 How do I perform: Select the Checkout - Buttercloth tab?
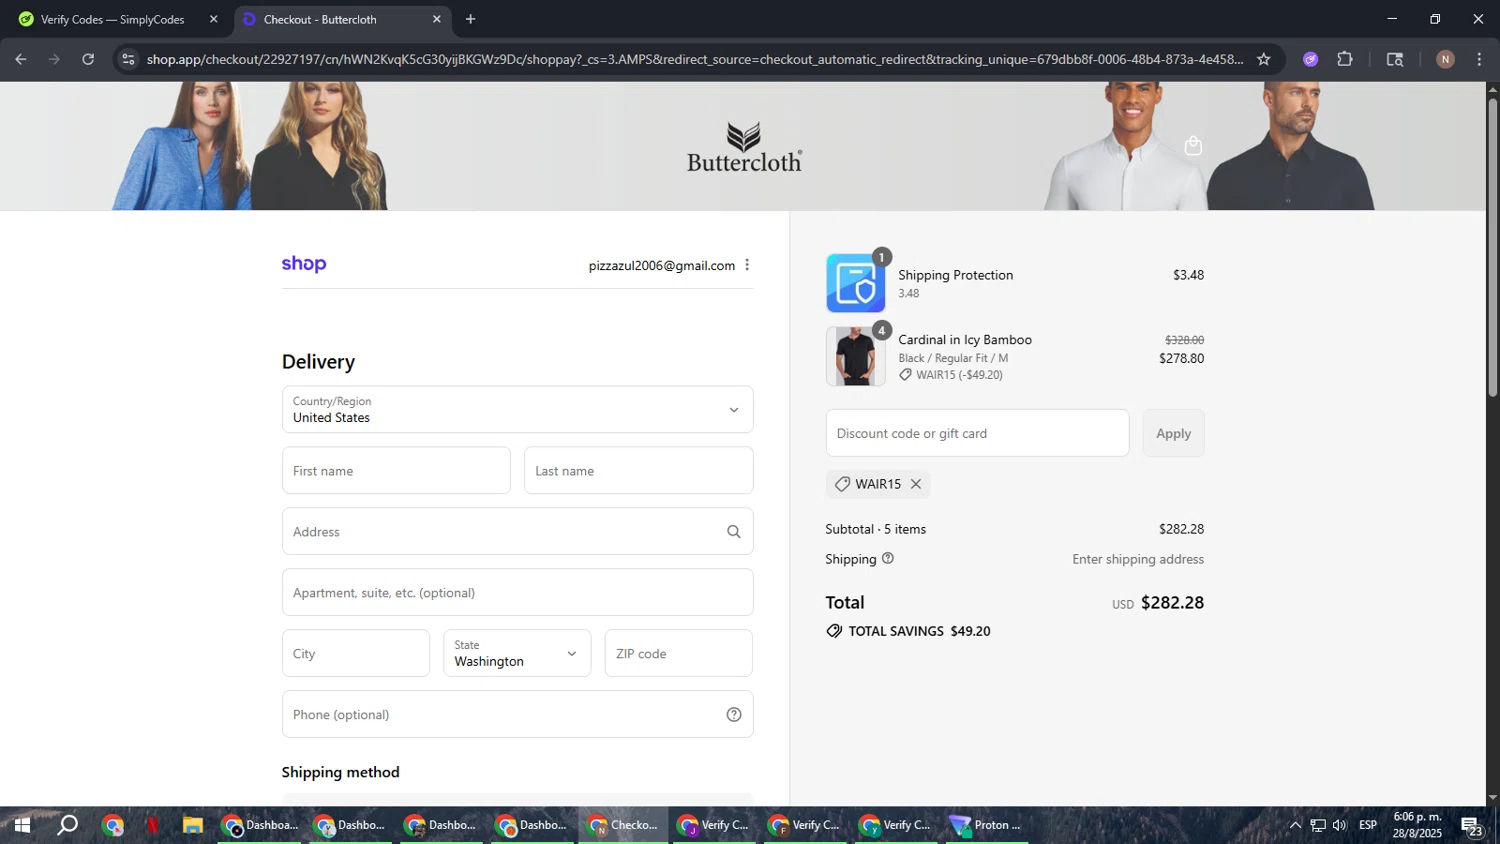[320, 19]
